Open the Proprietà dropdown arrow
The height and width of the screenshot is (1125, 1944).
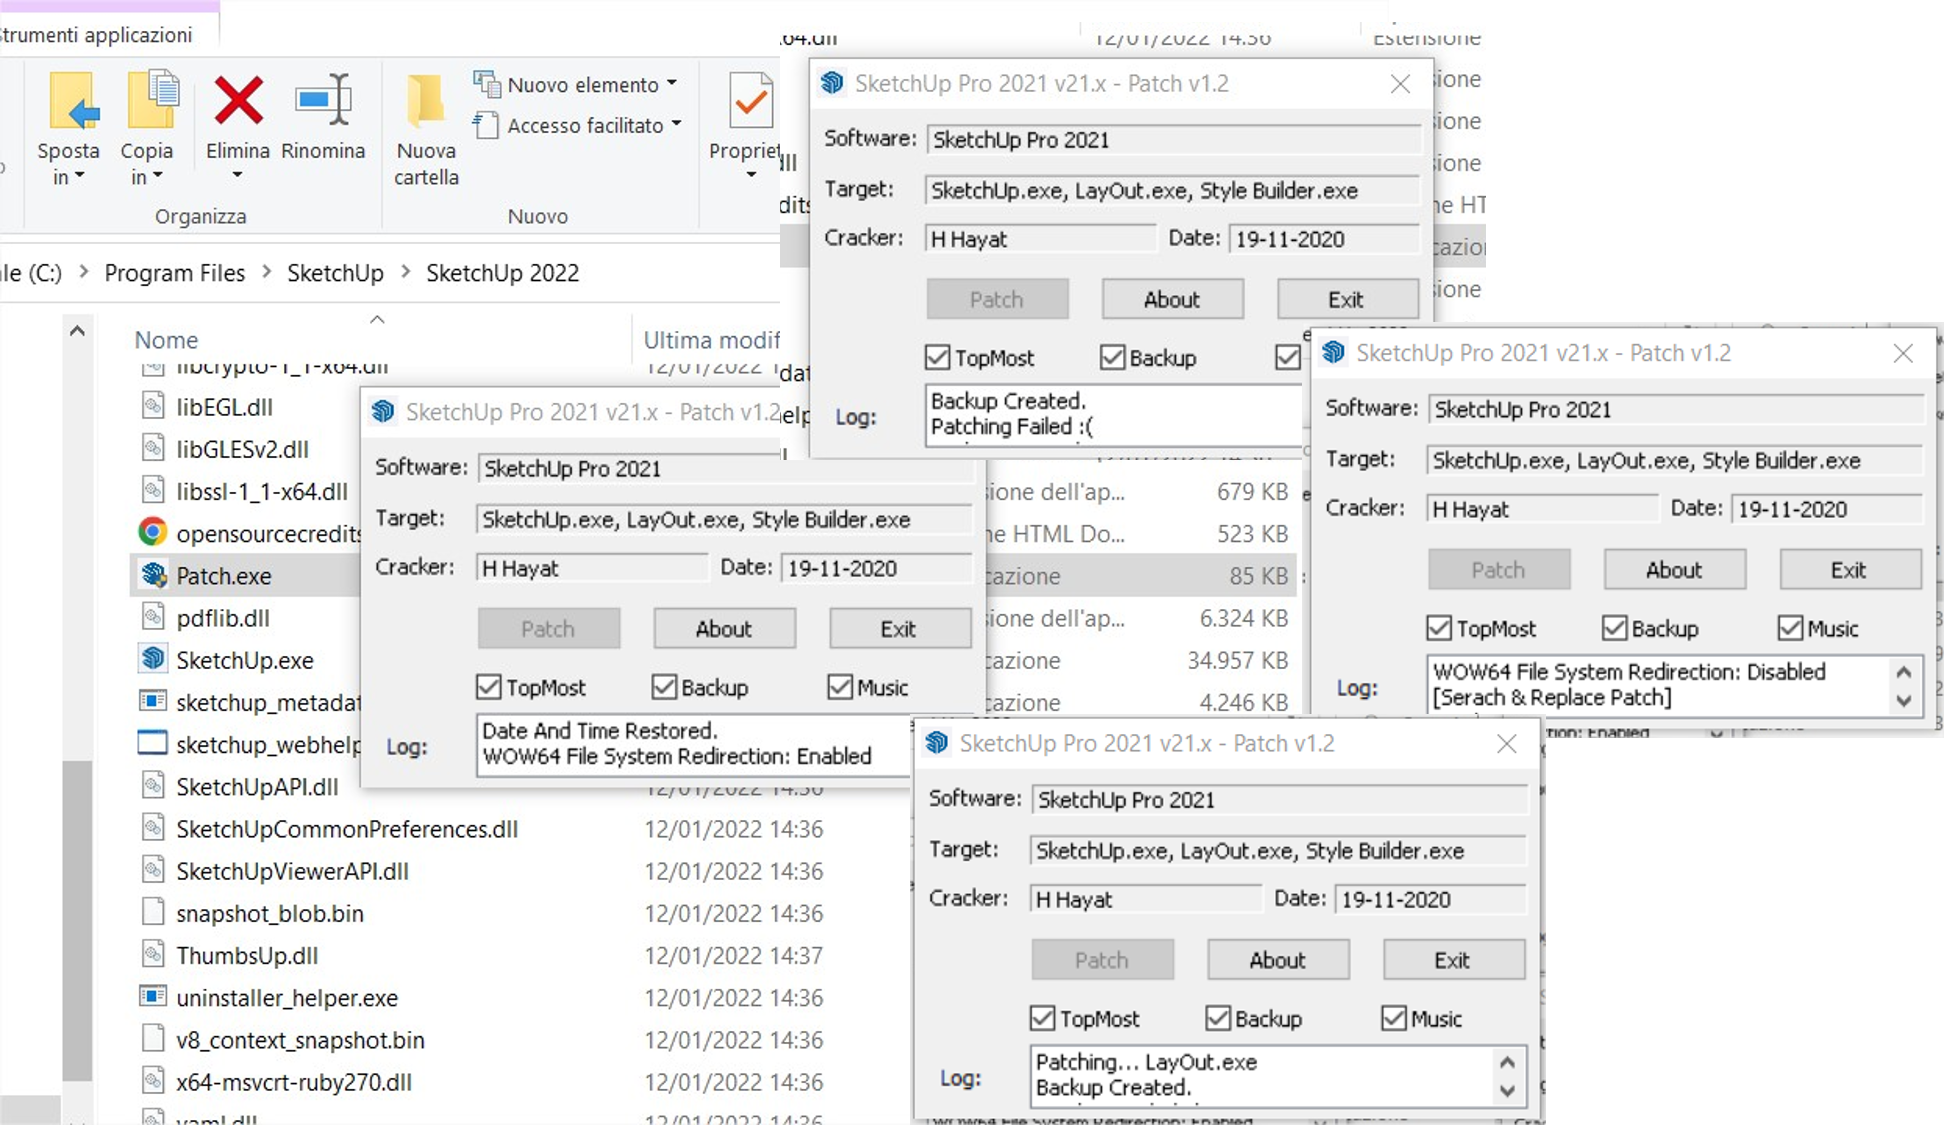click(751, 176)
